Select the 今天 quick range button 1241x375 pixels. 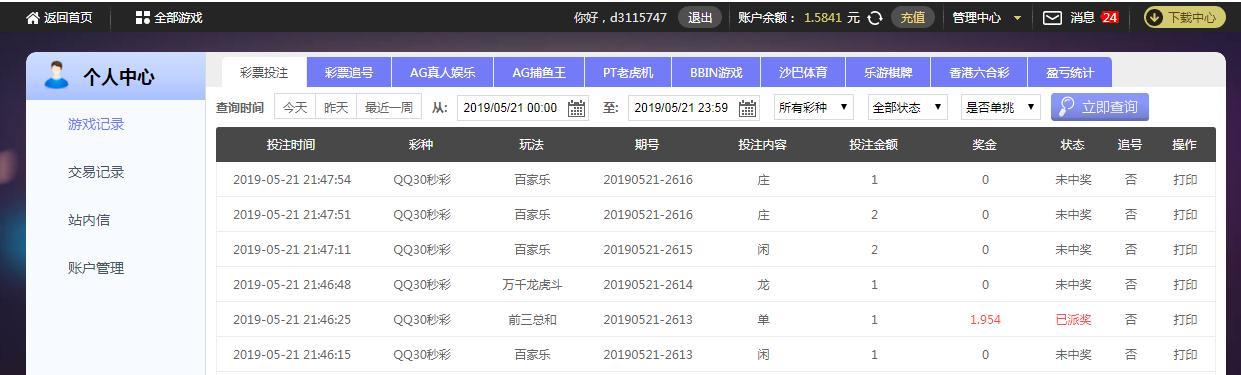click(x=295, y=107)
